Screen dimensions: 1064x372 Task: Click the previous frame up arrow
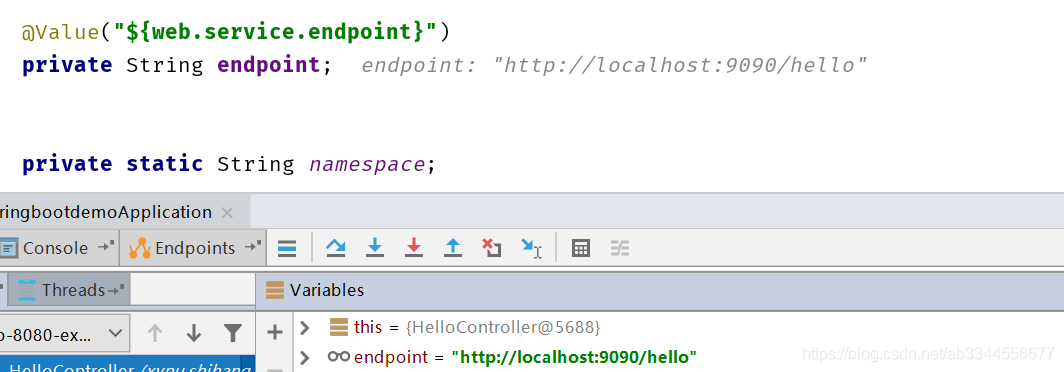[155, 333]
